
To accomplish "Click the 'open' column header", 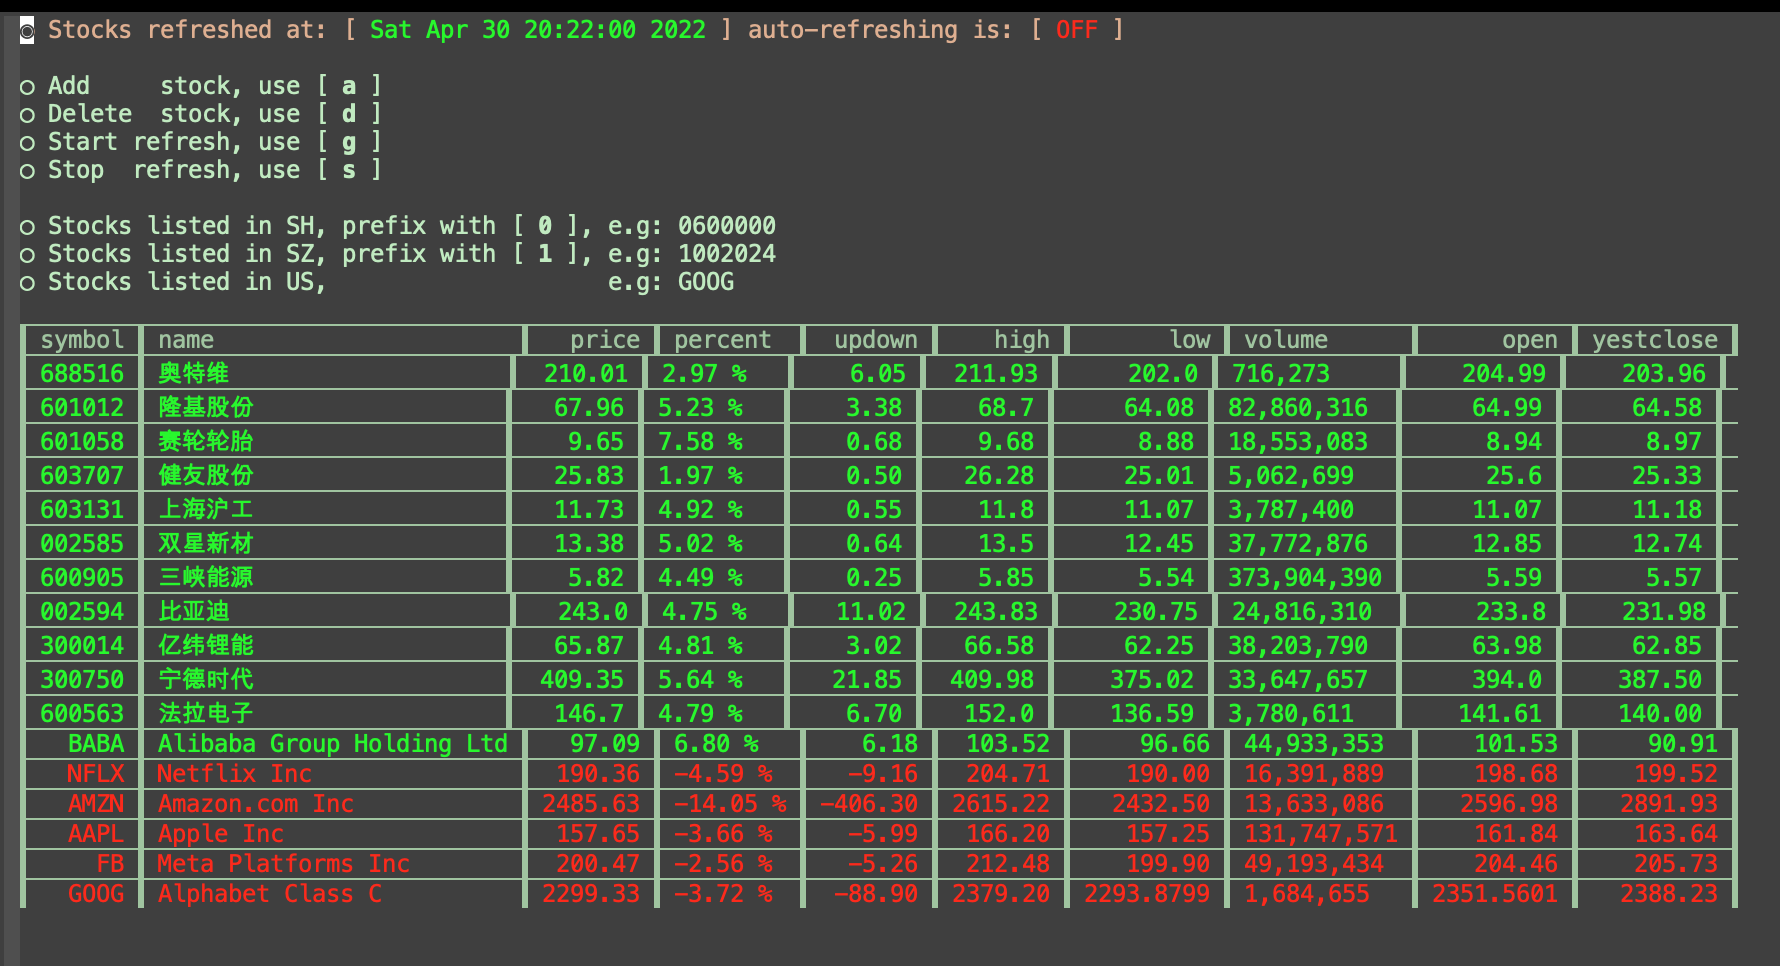I will click(1529, 340).
